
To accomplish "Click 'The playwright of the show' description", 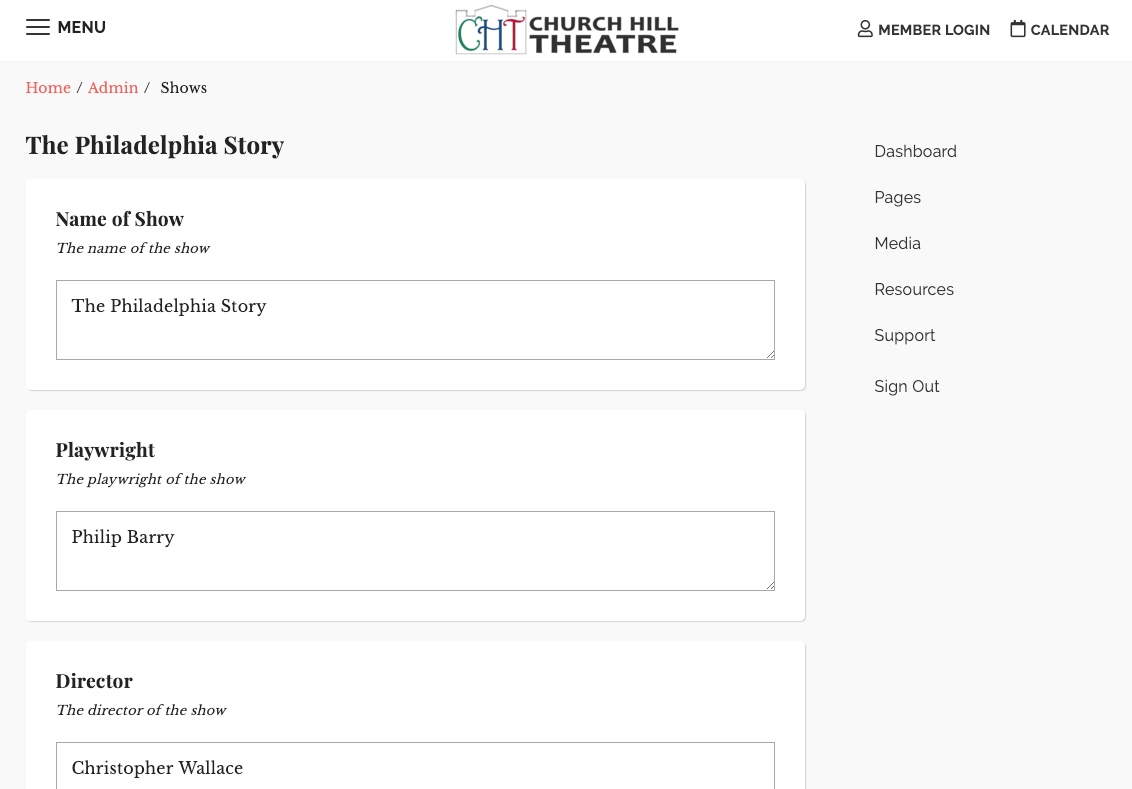I will pyautogui.click(x=151, y=479).
